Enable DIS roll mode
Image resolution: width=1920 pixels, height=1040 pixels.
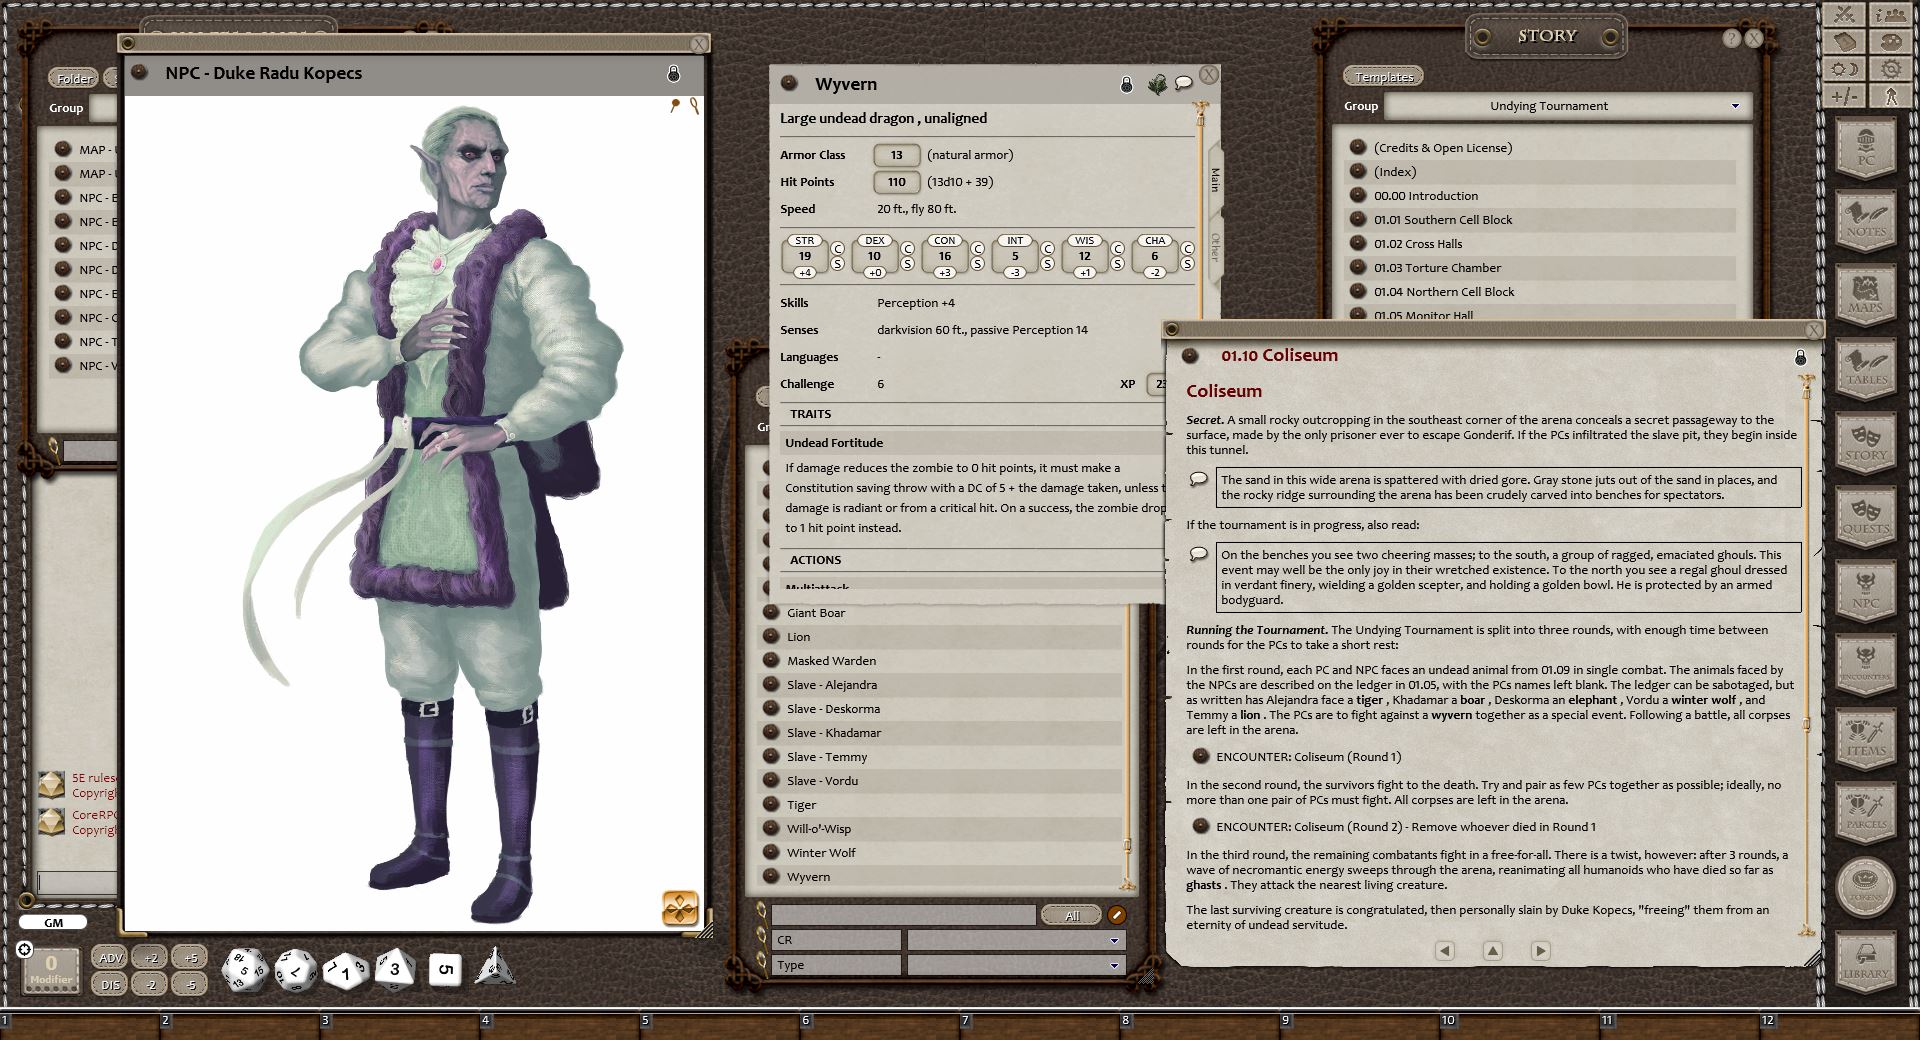110,983
